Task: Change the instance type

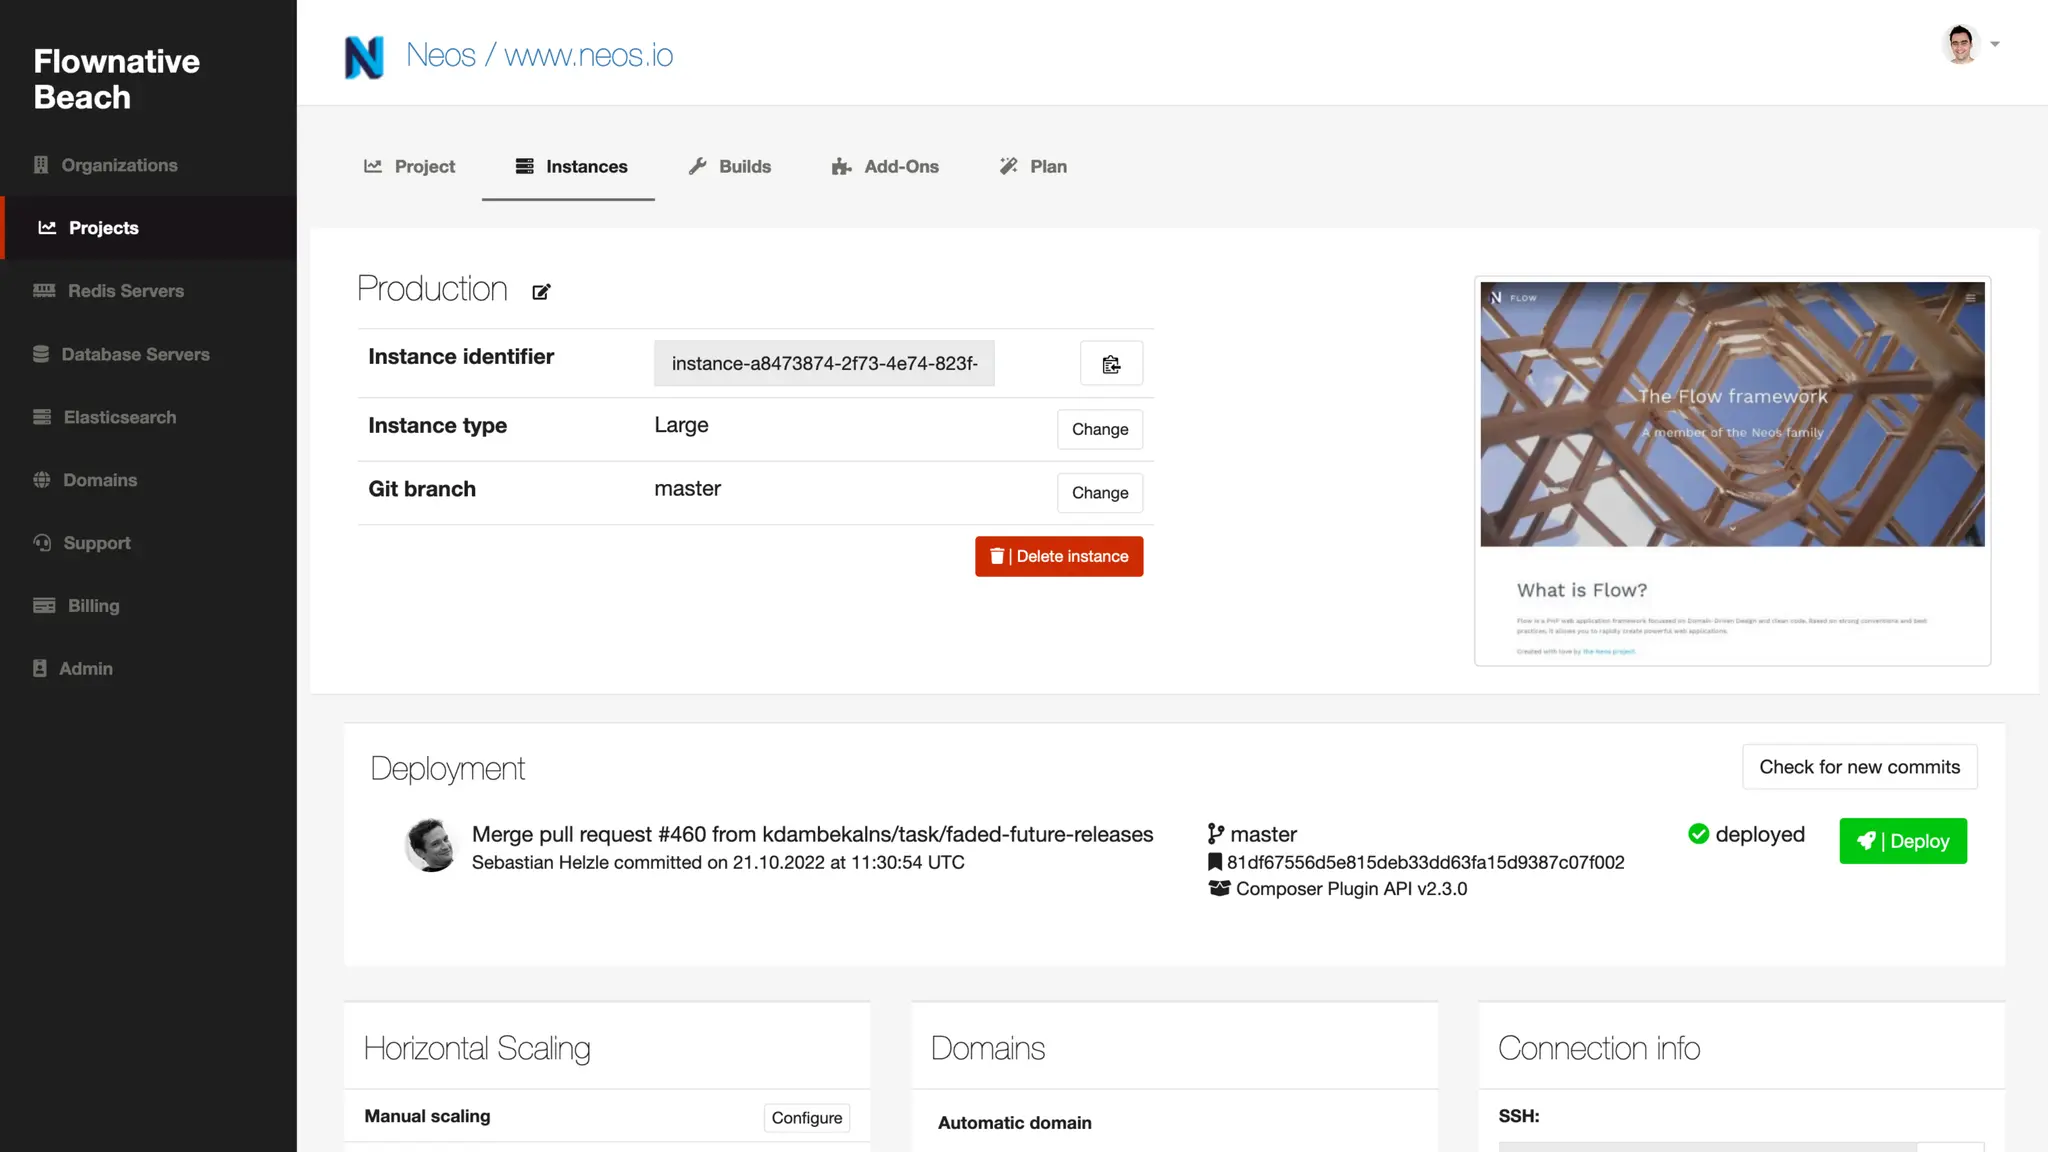Action: point(1099,429)
